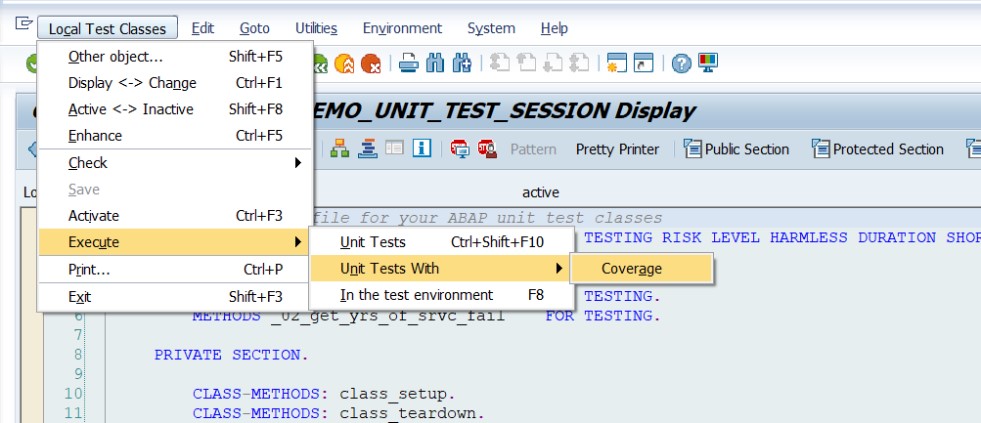Select In the test environment entry
This screenshot has height=423, width=981.
point(442,294)
